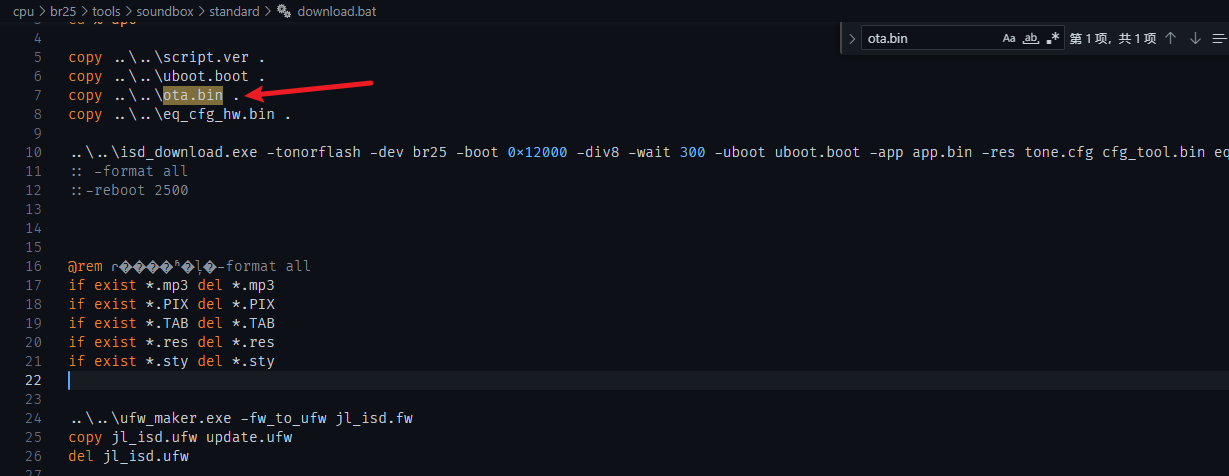
Task: Click the highlighted ota.bin match
Action: (x=193, y=95)
